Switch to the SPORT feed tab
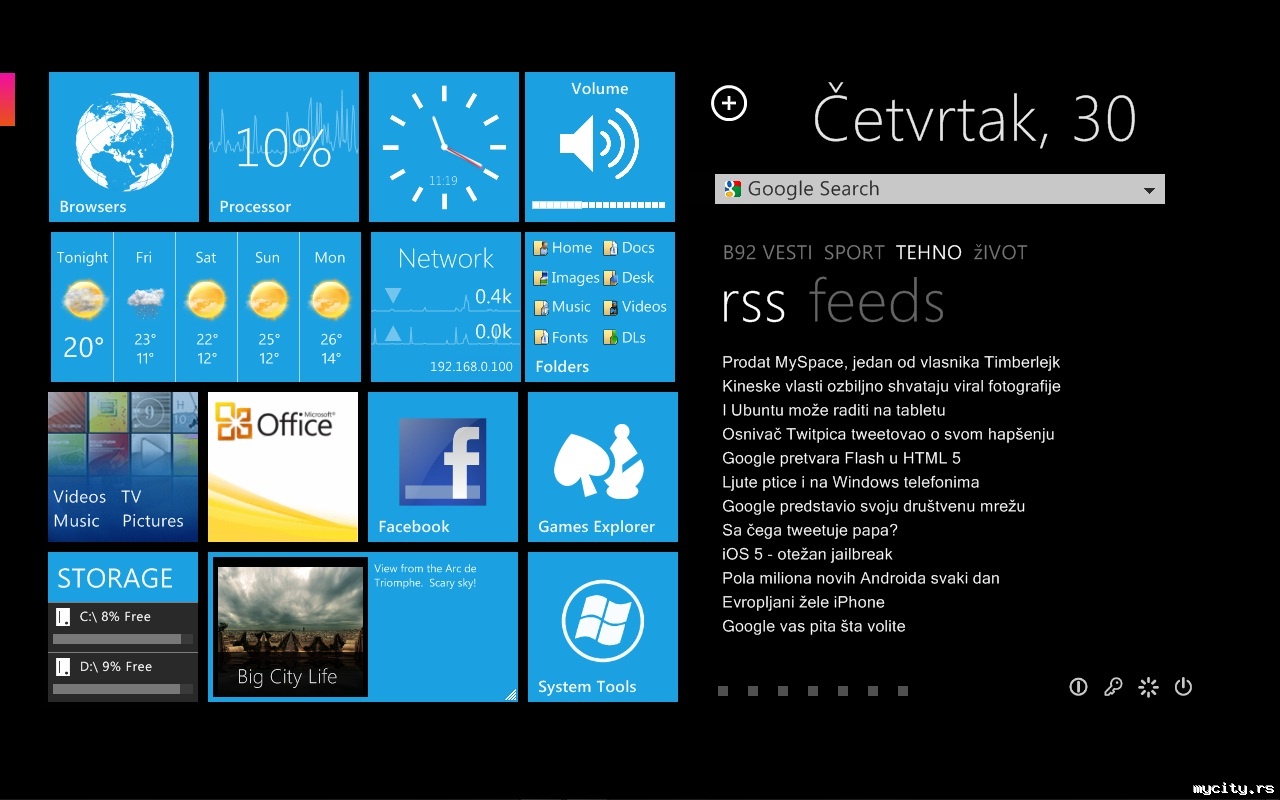 tap(854, 253)
